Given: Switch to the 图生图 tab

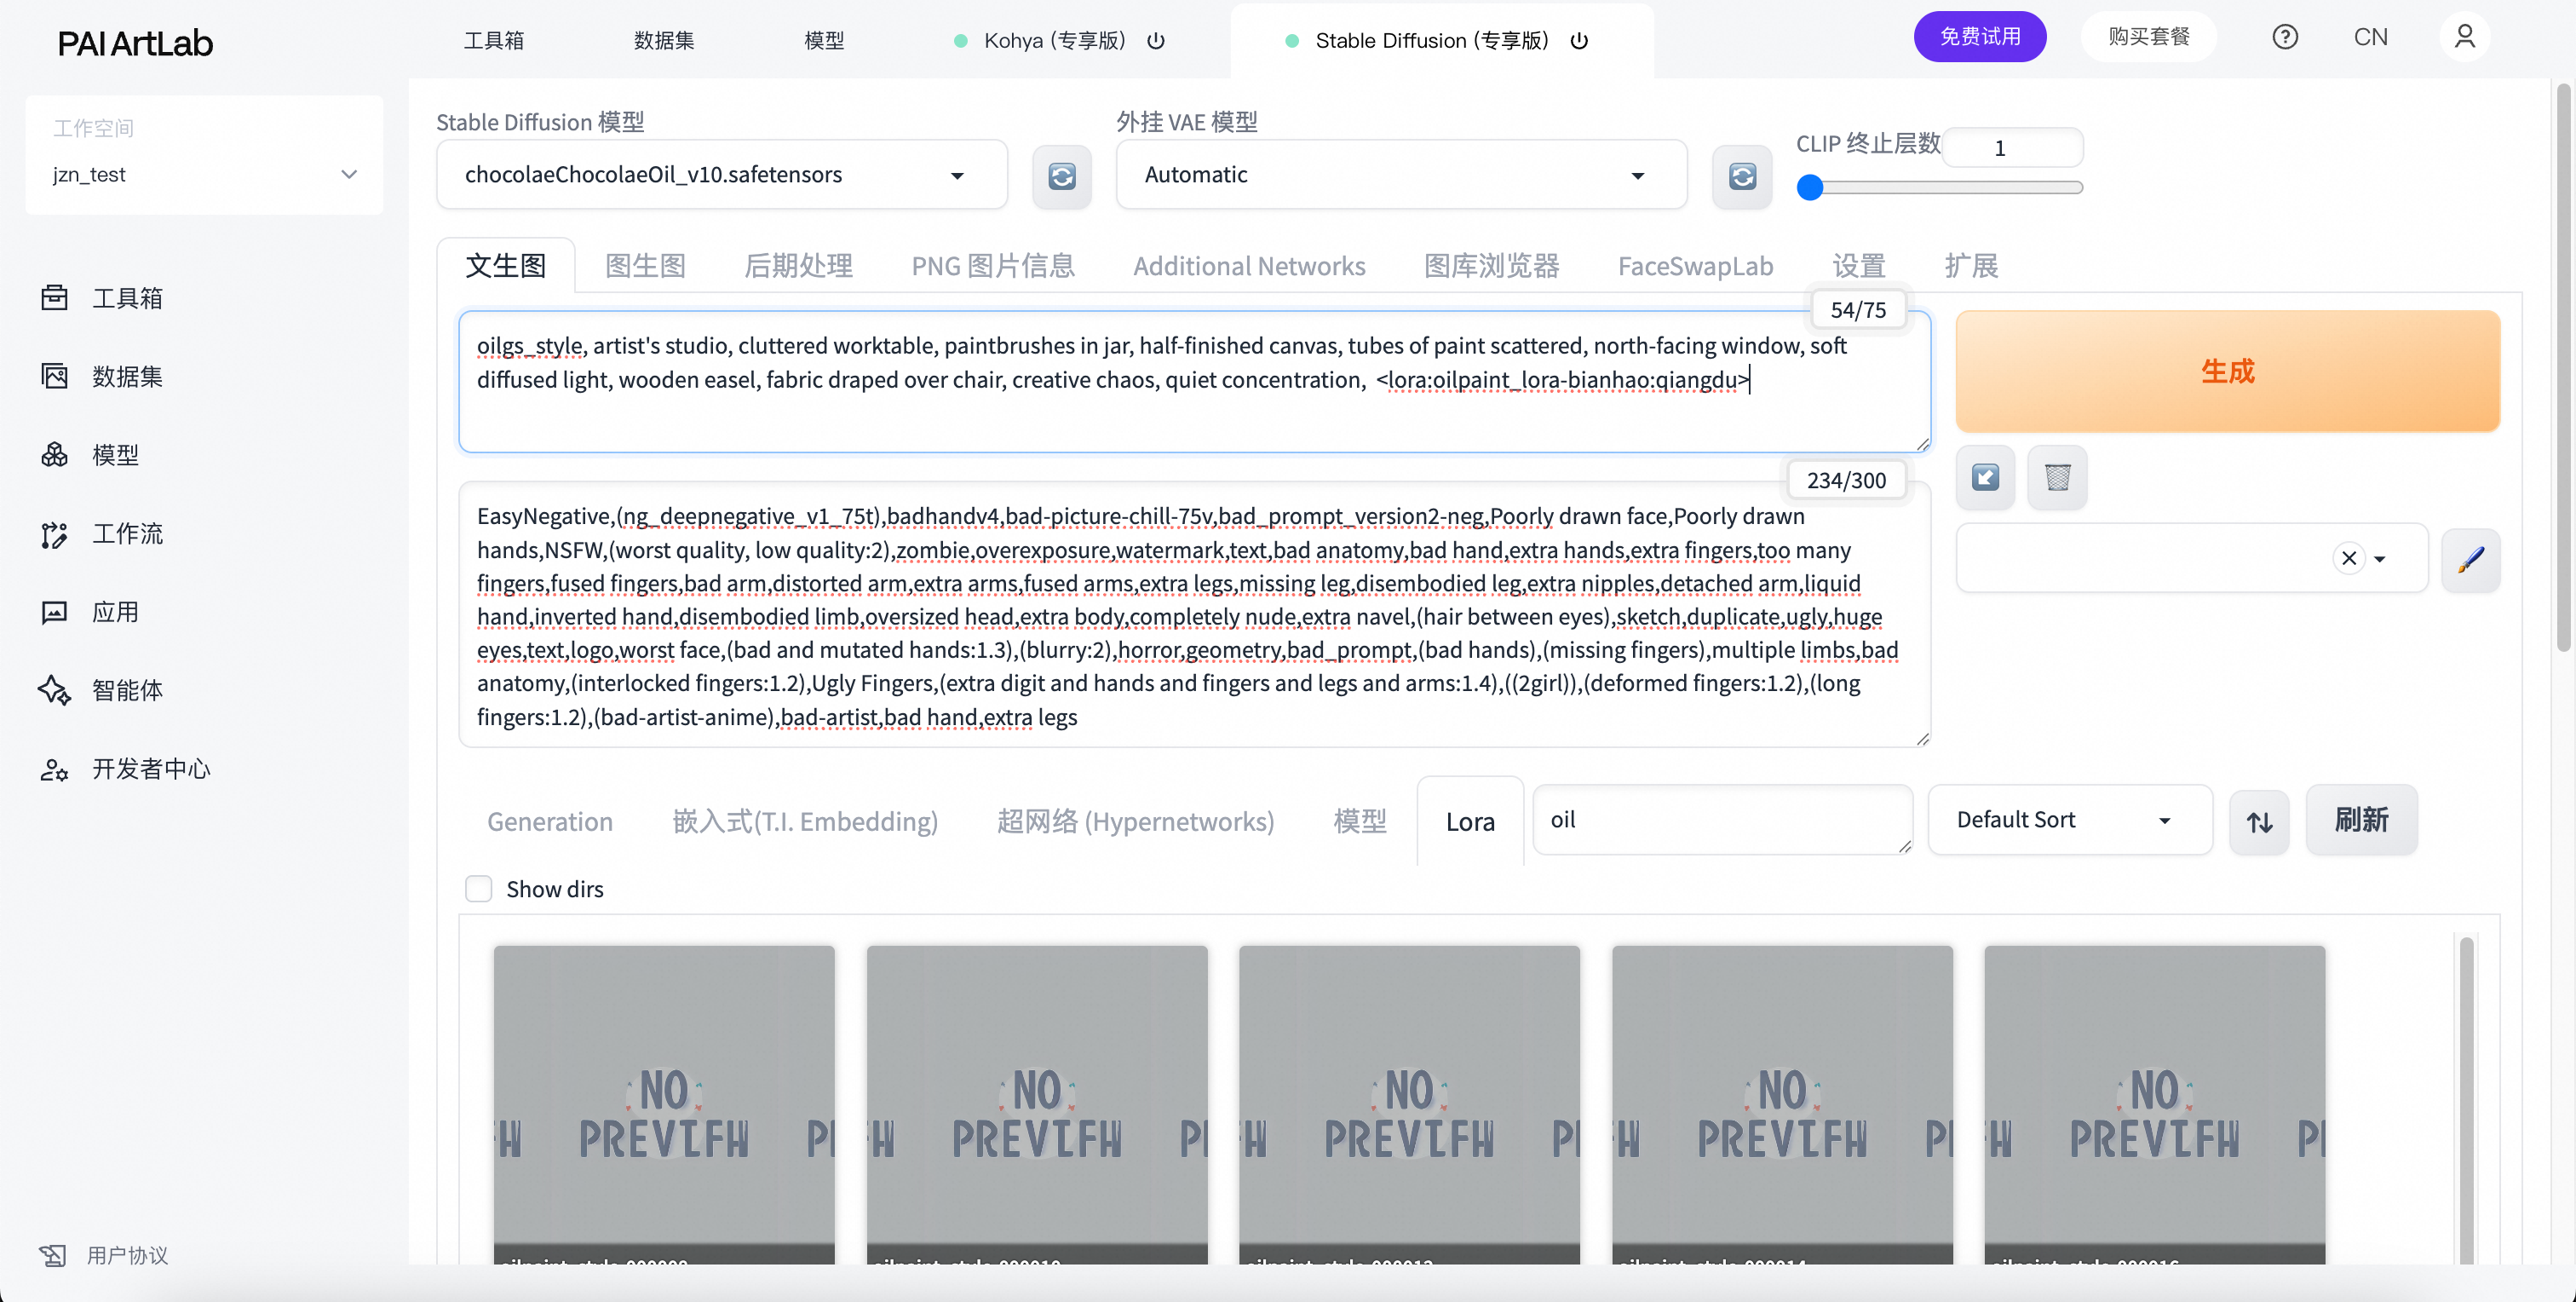Looking at the screenshot, I should [645, 266].
